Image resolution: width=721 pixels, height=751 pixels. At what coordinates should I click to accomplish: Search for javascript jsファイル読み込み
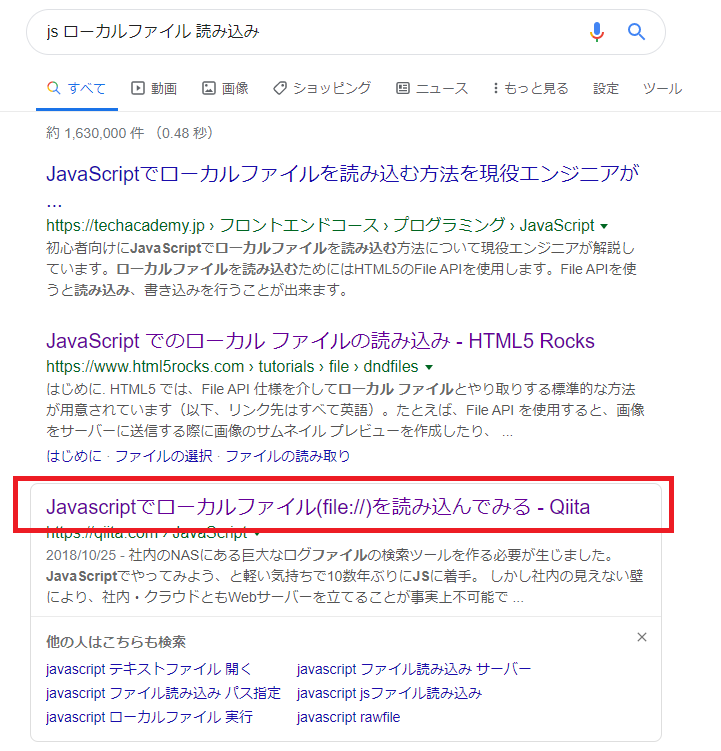(389, 693)
